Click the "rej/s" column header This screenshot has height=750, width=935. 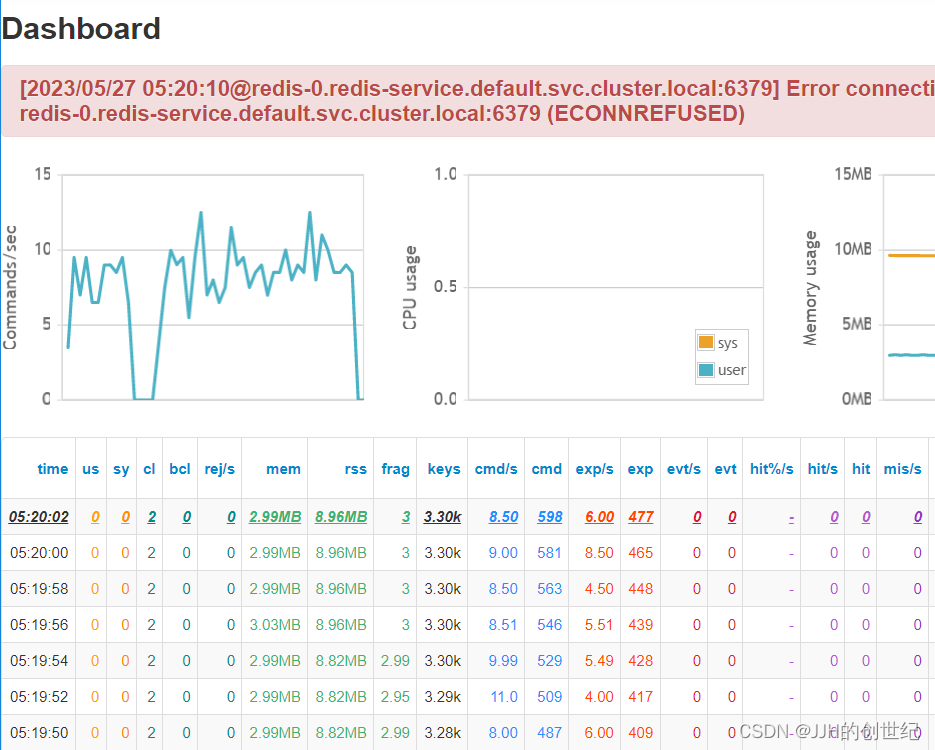(x=219, y=468)
